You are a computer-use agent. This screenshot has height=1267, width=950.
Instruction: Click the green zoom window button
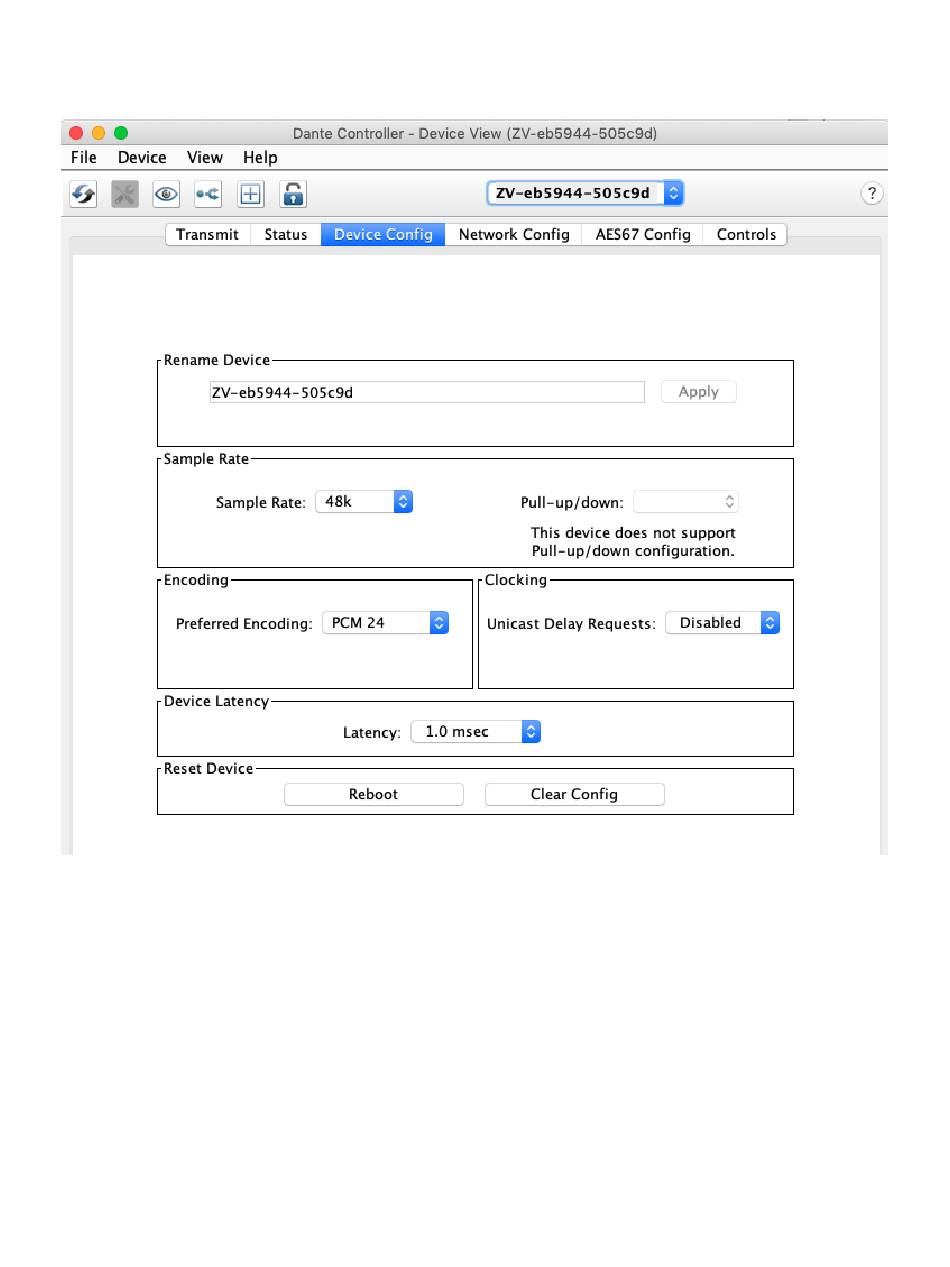click(121, 133)
